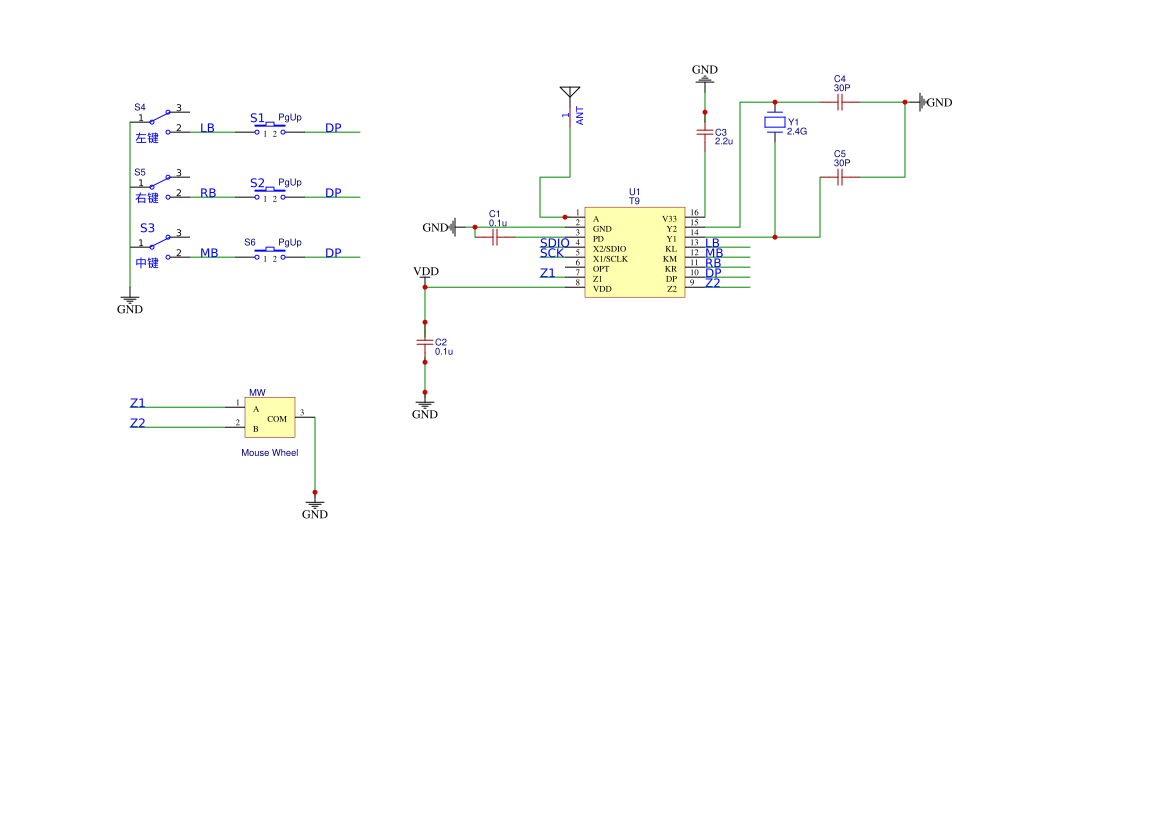This screenshot has width=1169, height=828.
Task: Select capacitor C5 30P
Action: [x=840, y=177]
